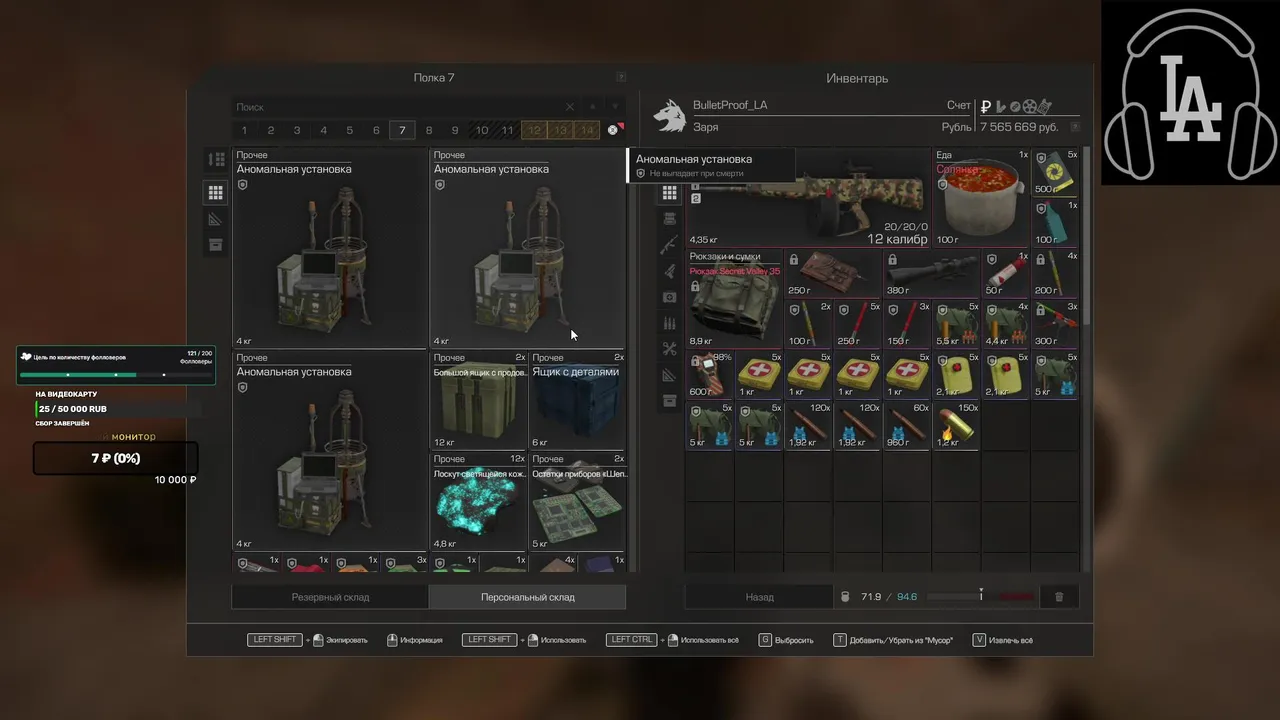Select the ruble currency icon next to Счет

tap(986, 106)
